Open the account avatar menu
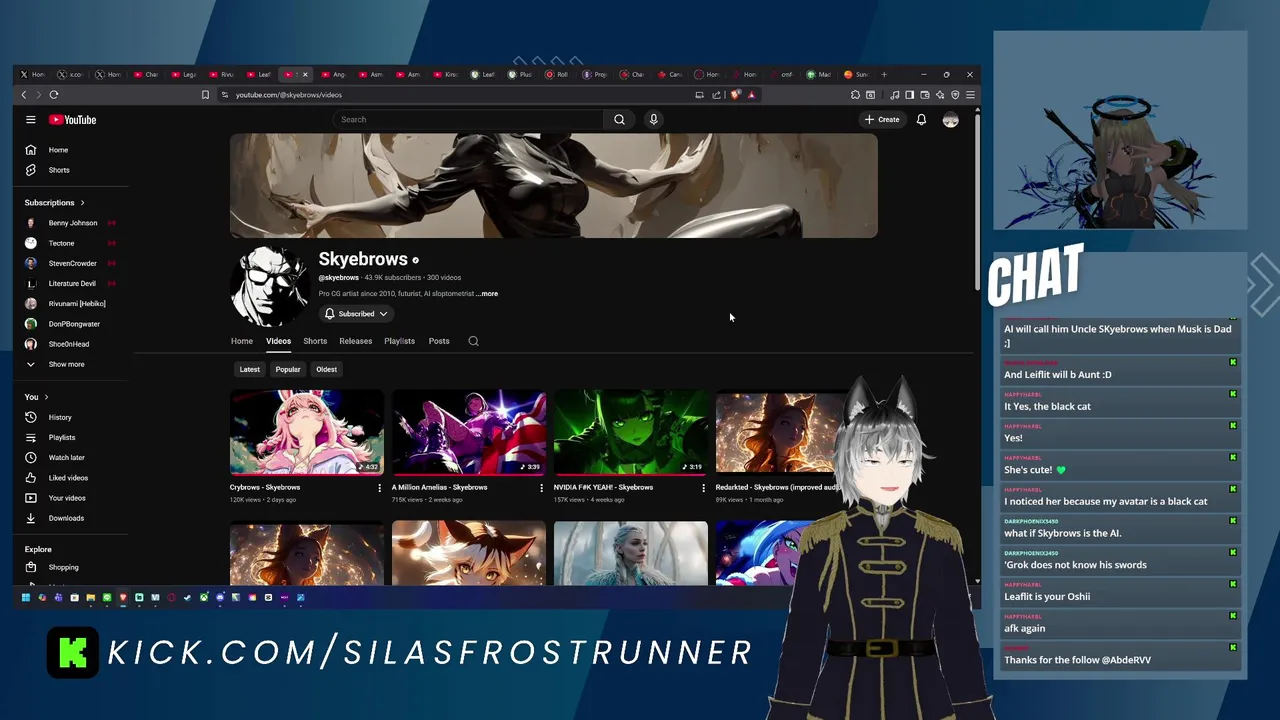1280x720 pixels. pyautogui.click(x=950, y=120)
